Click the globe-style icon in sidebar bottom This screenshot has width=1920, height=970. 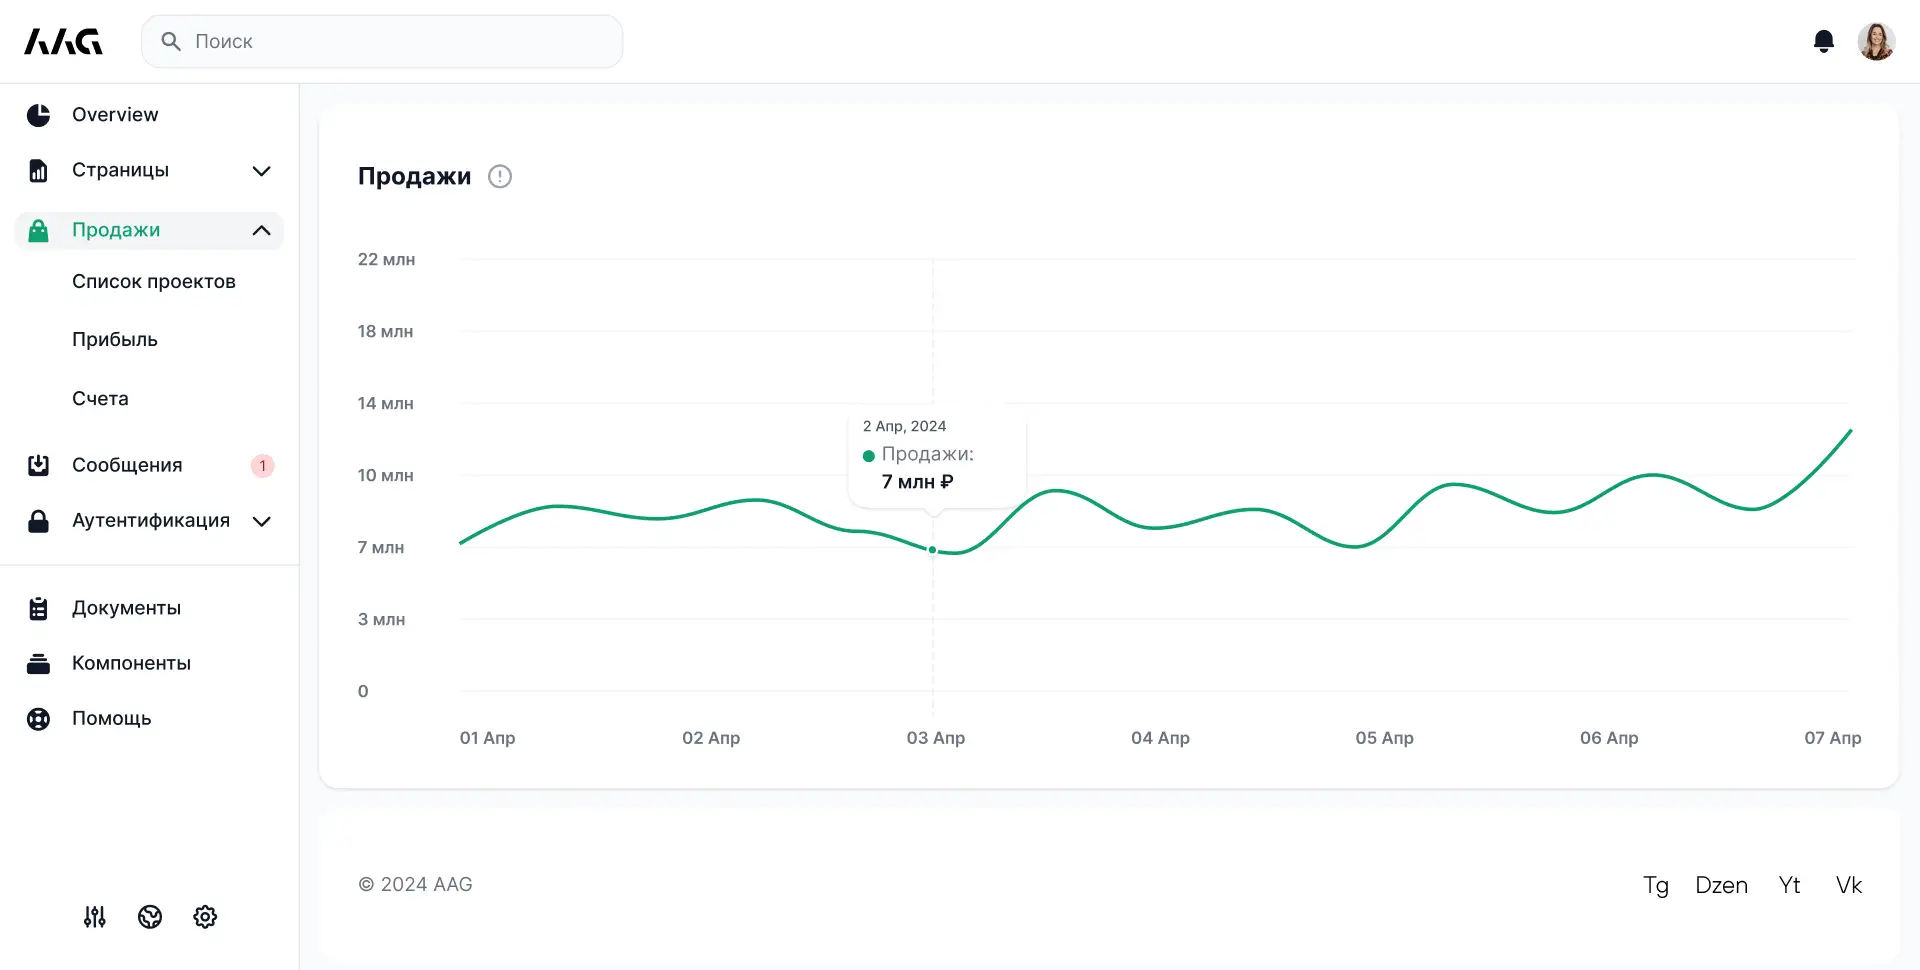[x=150, y=917]
